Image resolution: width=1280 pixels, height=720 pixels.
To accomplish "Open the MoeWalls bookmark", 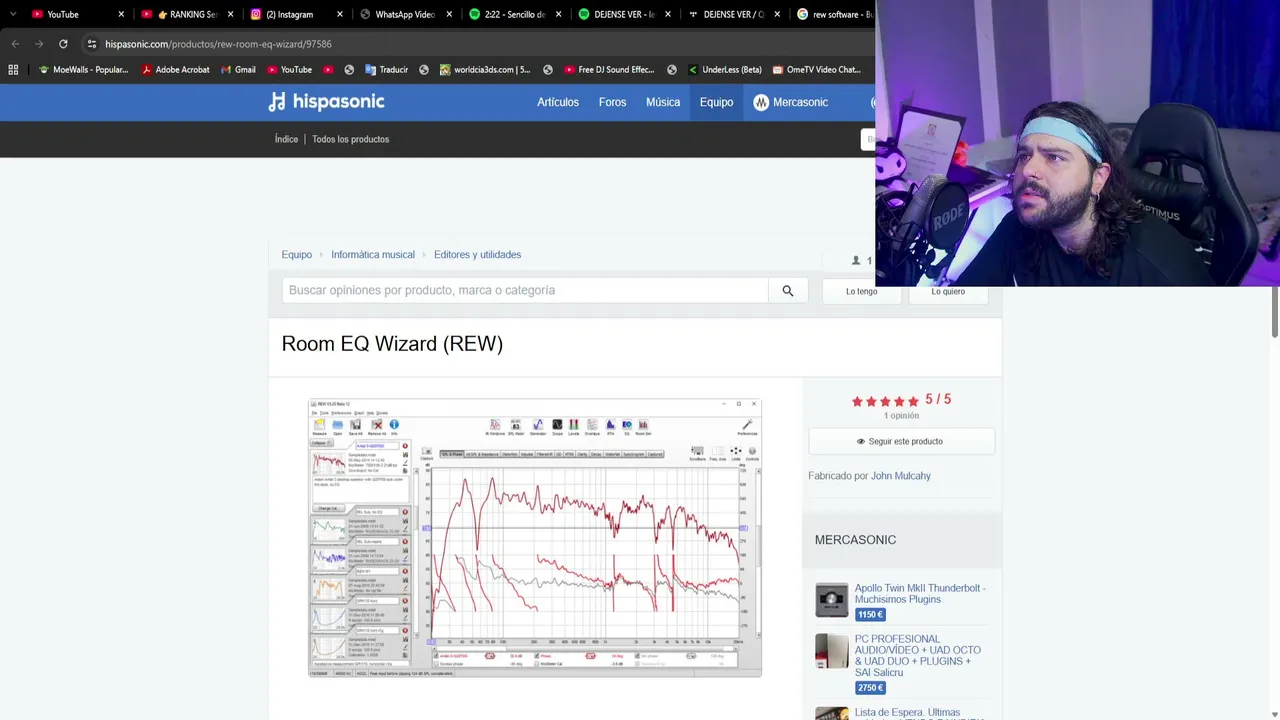I will 83,70.
